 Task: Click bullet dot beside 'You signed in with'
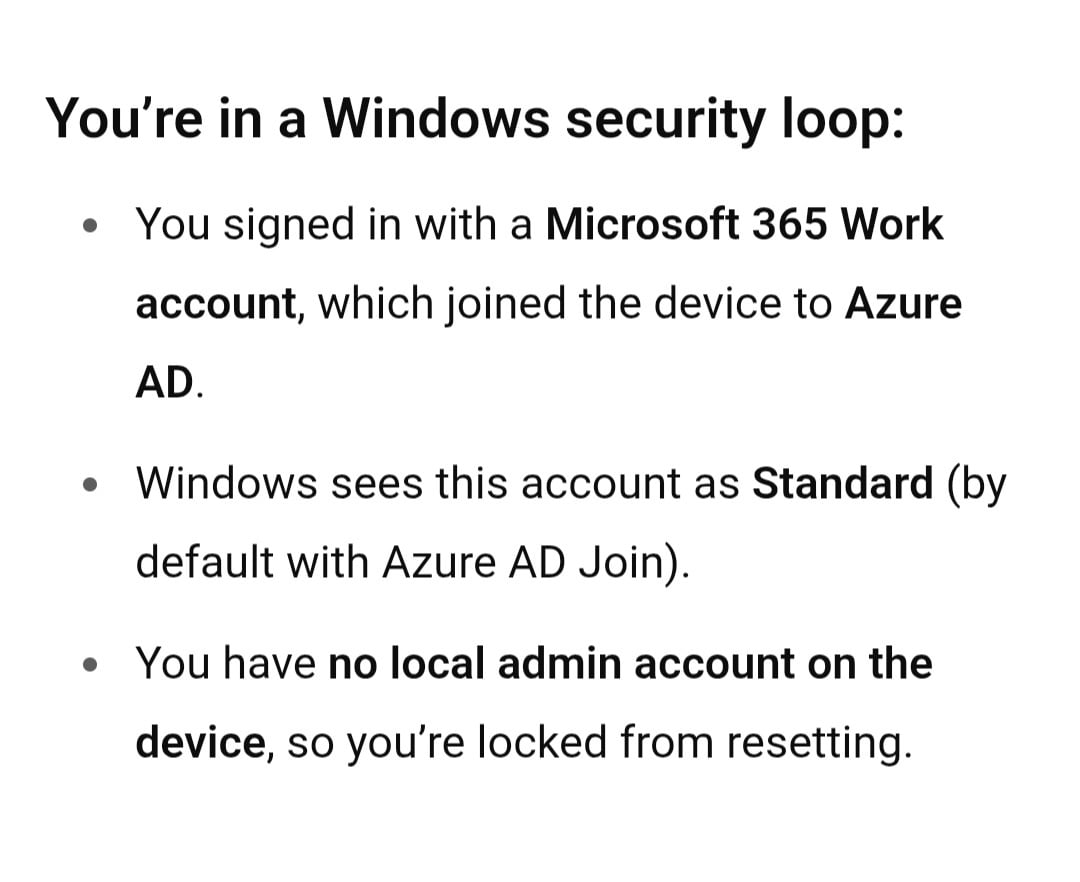click(90, 226)
